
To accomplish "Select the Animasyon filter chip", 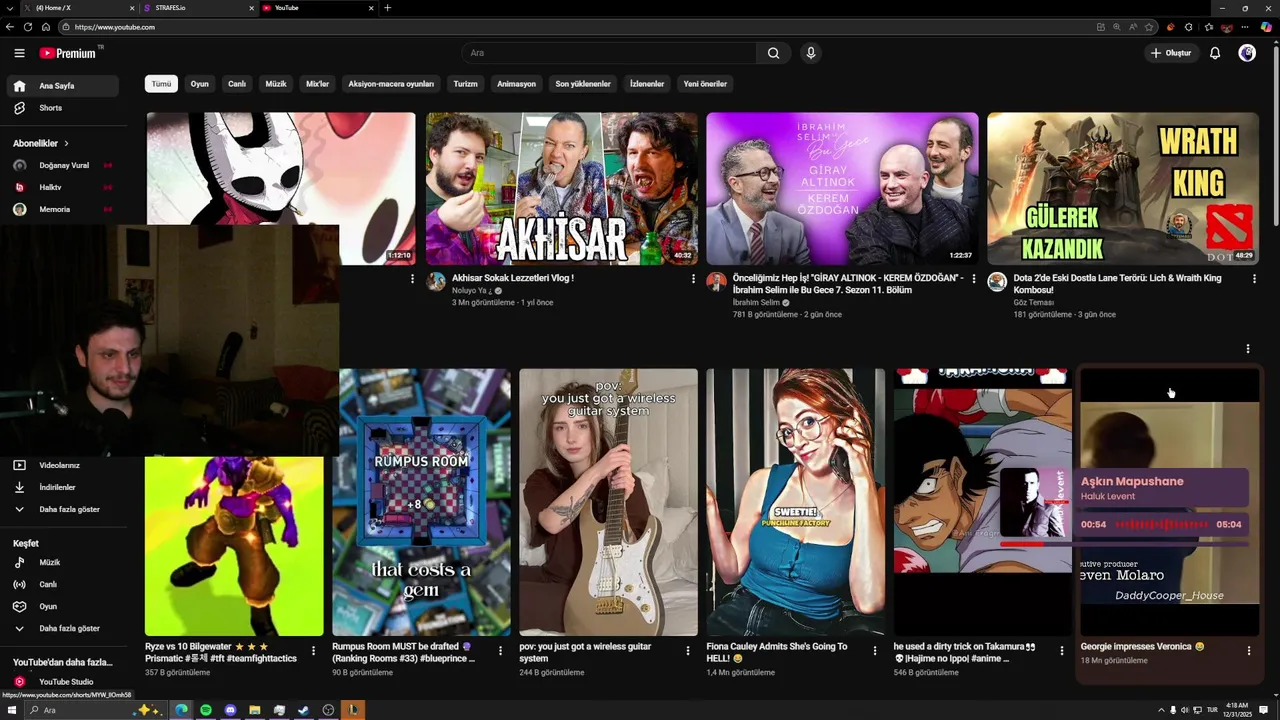I will tap(516, 84).
